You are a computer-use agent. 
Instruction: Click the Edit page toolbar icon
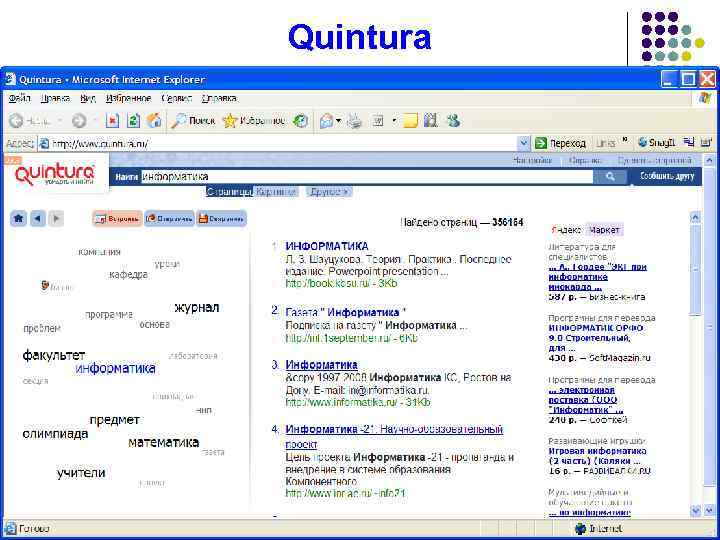[x=378, y=121]
